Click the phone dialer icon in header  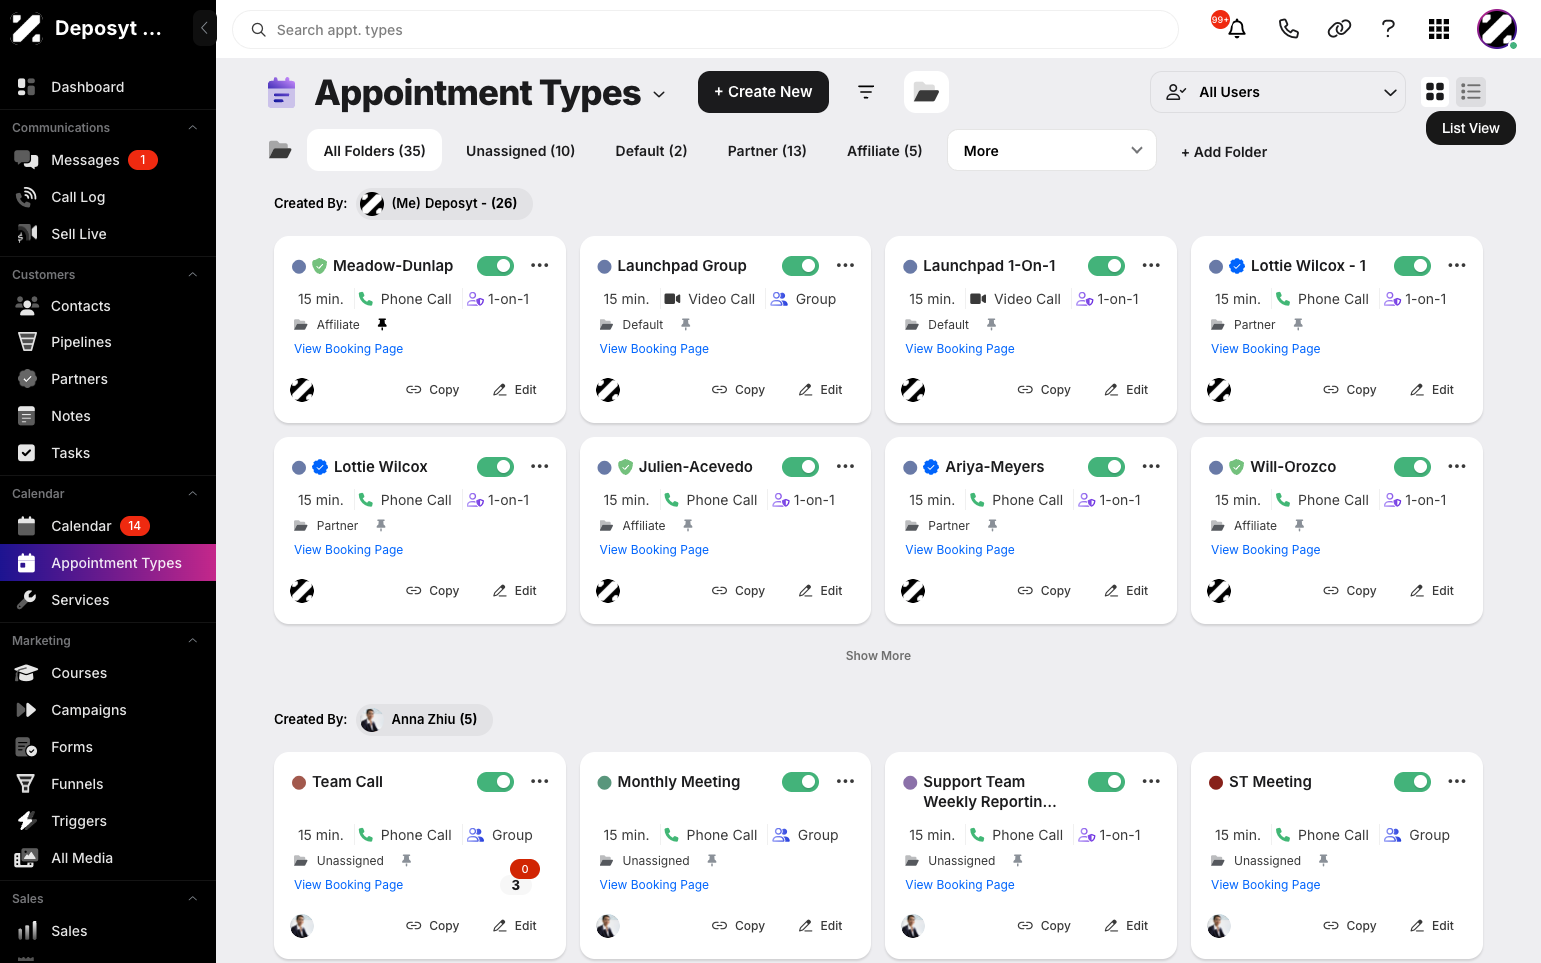pyautogui.click(x=1288, y=29)
